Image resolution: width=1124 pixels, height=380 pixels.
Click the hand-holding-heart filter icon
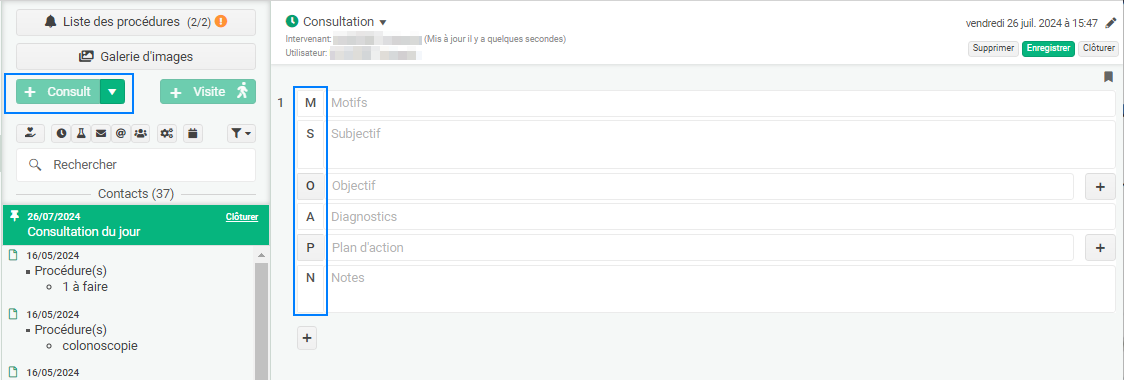(30, 133)
